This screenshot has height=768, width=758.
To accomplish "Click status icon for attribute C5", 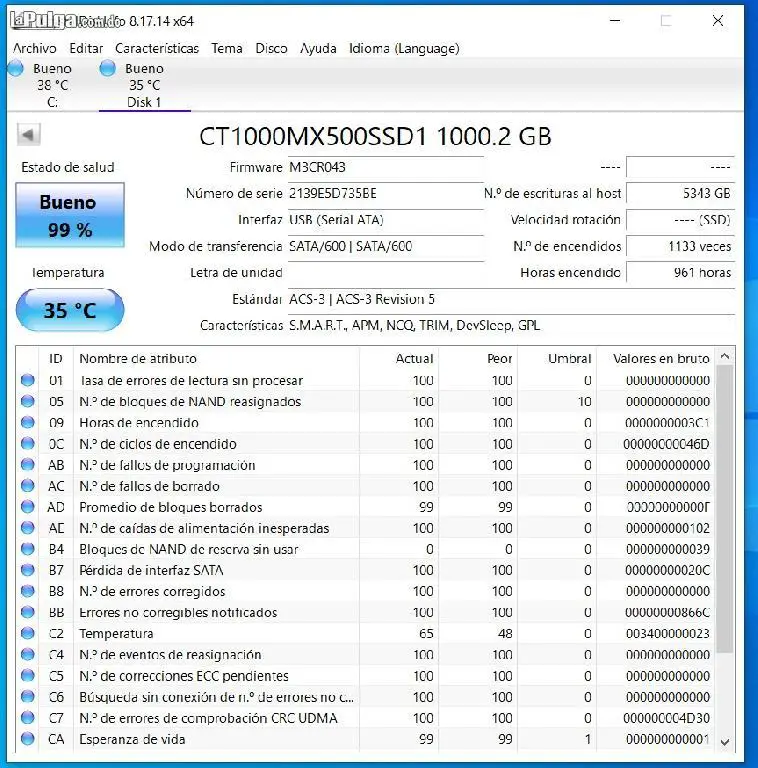I will 28,676.
